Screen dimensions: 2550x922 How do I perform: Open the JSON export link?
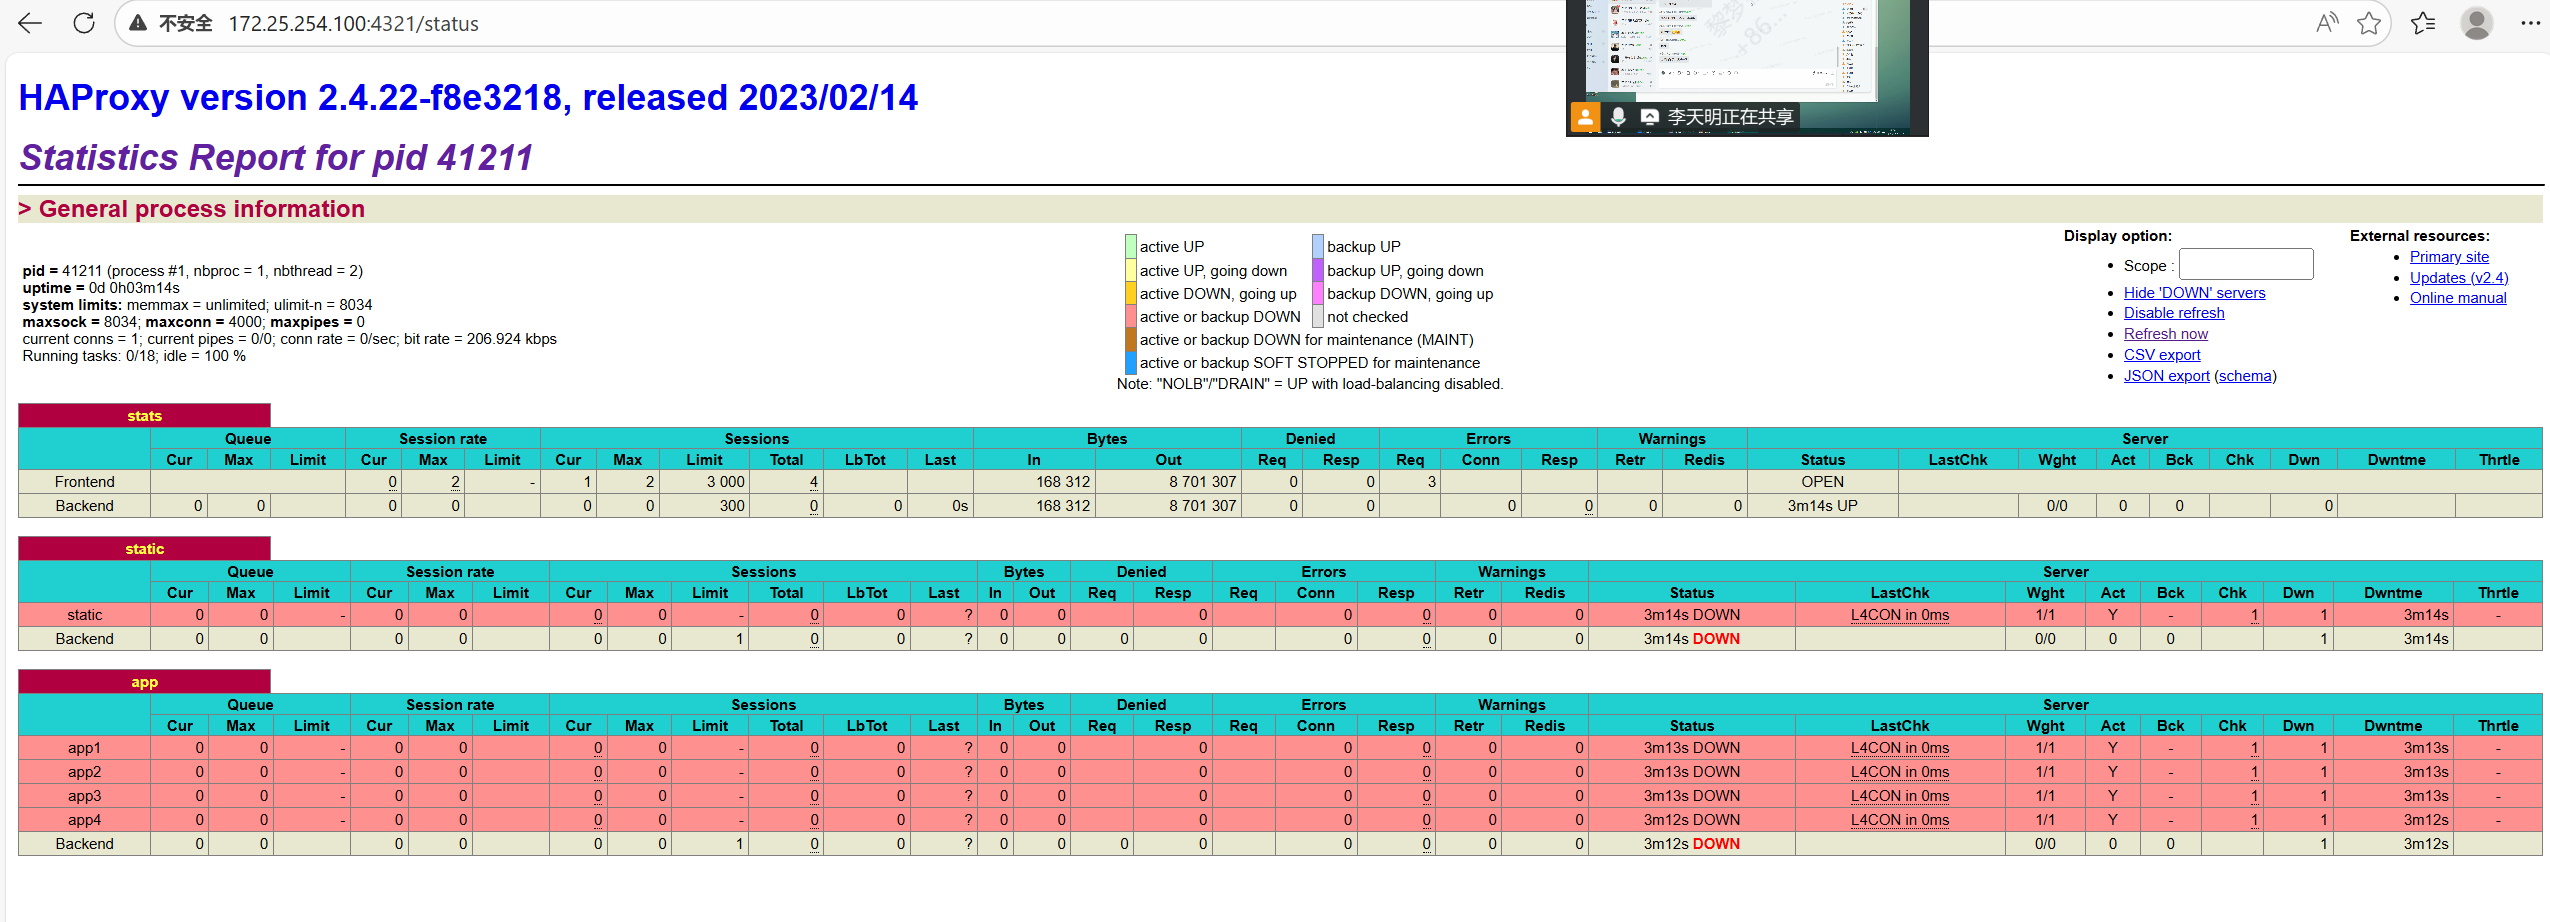(2166, 376)
